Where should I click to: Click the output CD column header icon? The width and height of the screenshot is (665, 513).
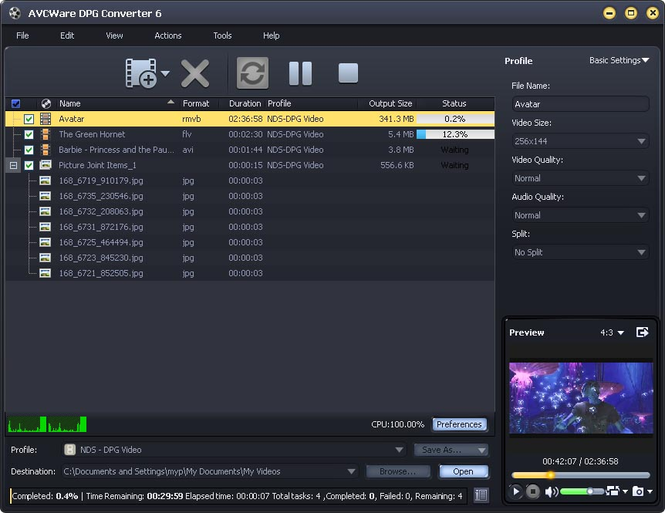click(46, 103)
